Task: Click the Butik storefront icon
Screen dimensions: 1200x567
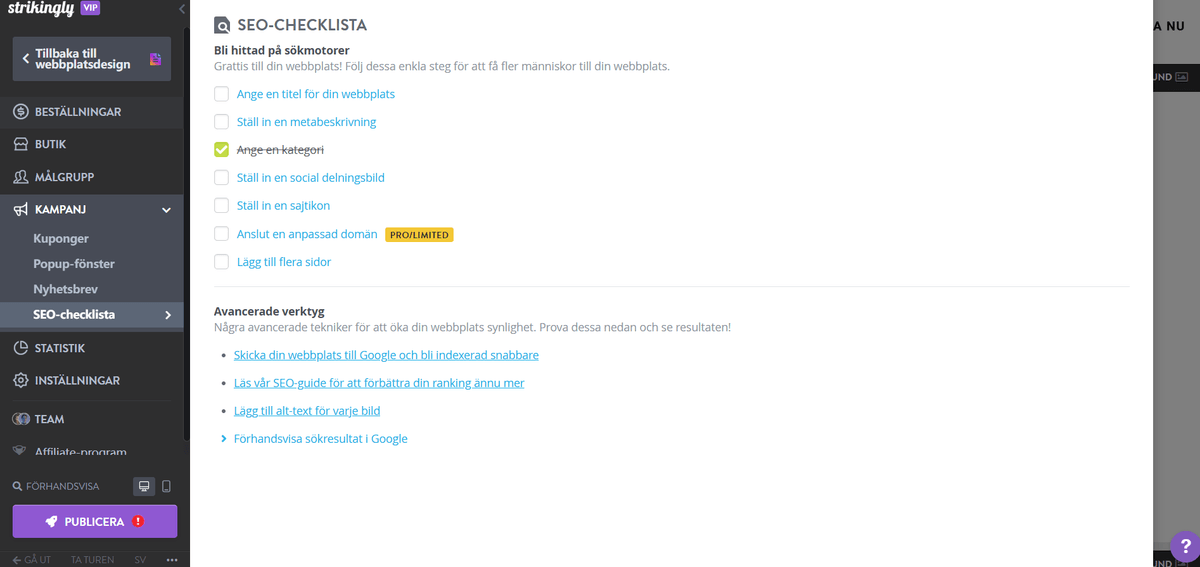Action: coord(21,144)
